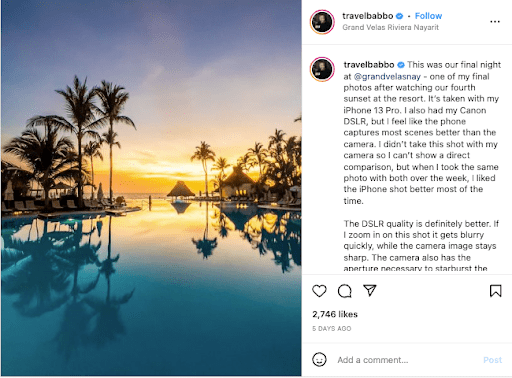Open travelbabbo username in the header

368,16
